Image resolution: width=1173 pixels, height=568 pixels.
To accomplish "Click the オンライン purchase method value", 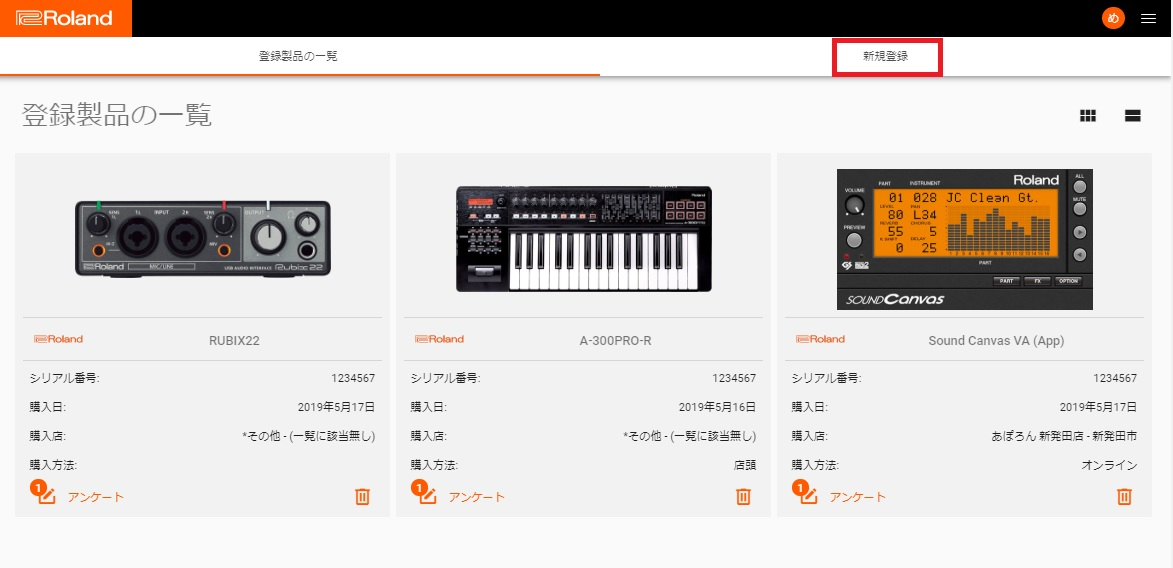I will point(1109,465).
